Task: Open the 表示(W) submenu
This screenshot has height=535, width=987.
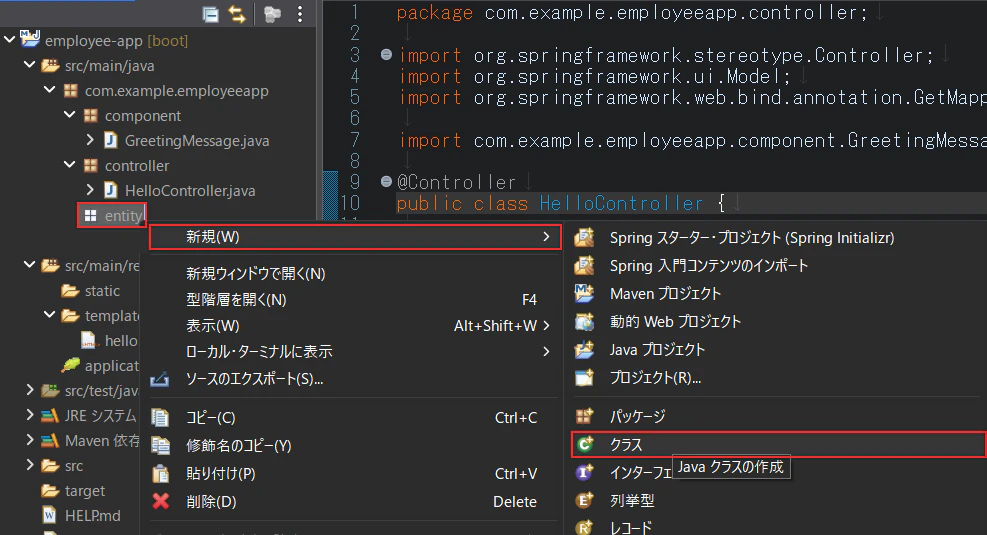Action: coord(355,325)
